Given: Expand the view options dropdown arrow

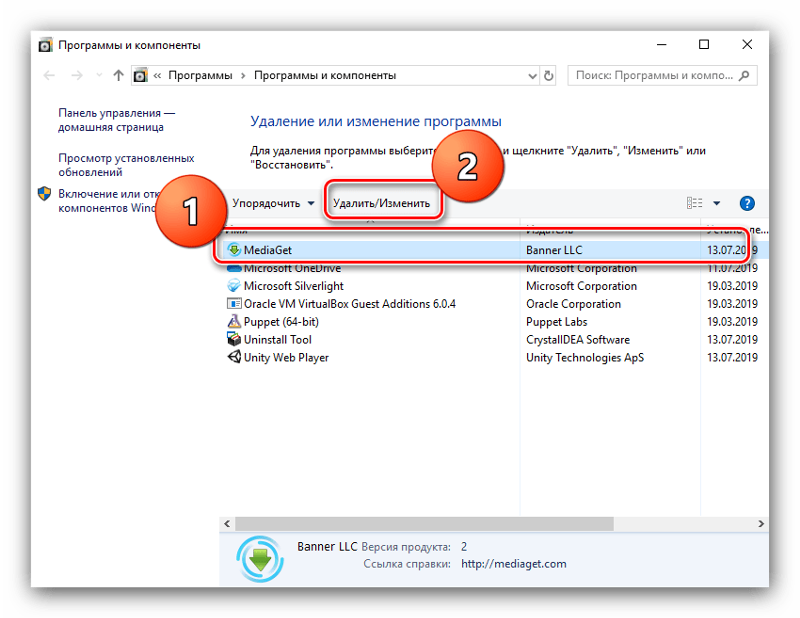Looking at the screenshot, I should tap(717, 203).
